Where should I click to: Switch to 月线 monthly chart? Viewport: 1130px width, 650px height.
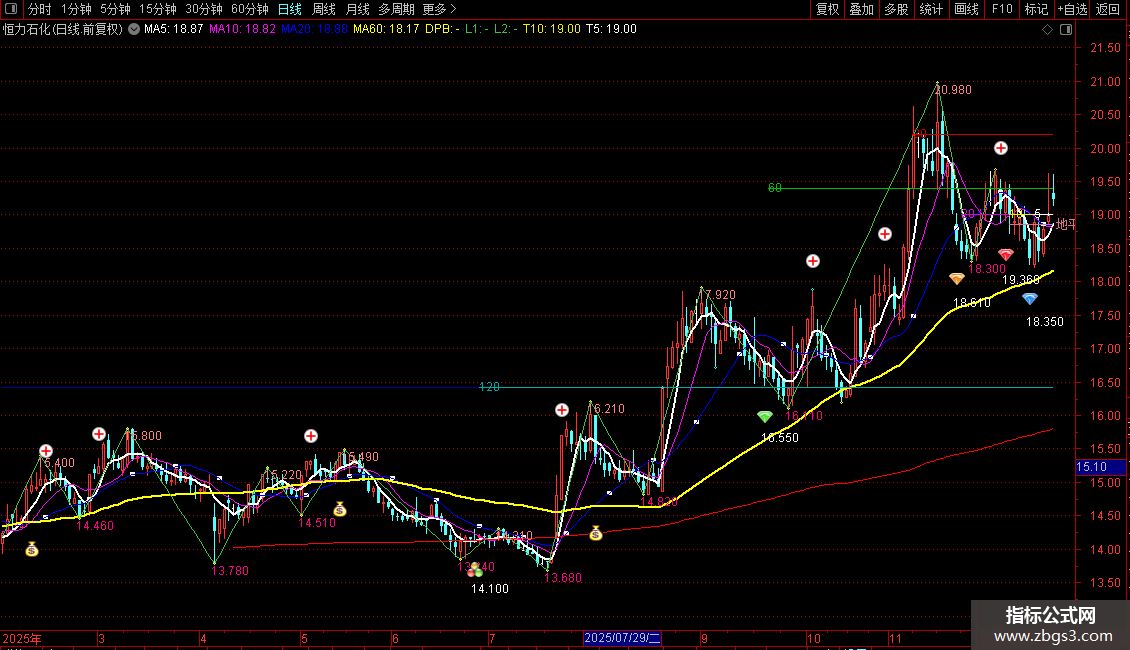coord(357,9)
